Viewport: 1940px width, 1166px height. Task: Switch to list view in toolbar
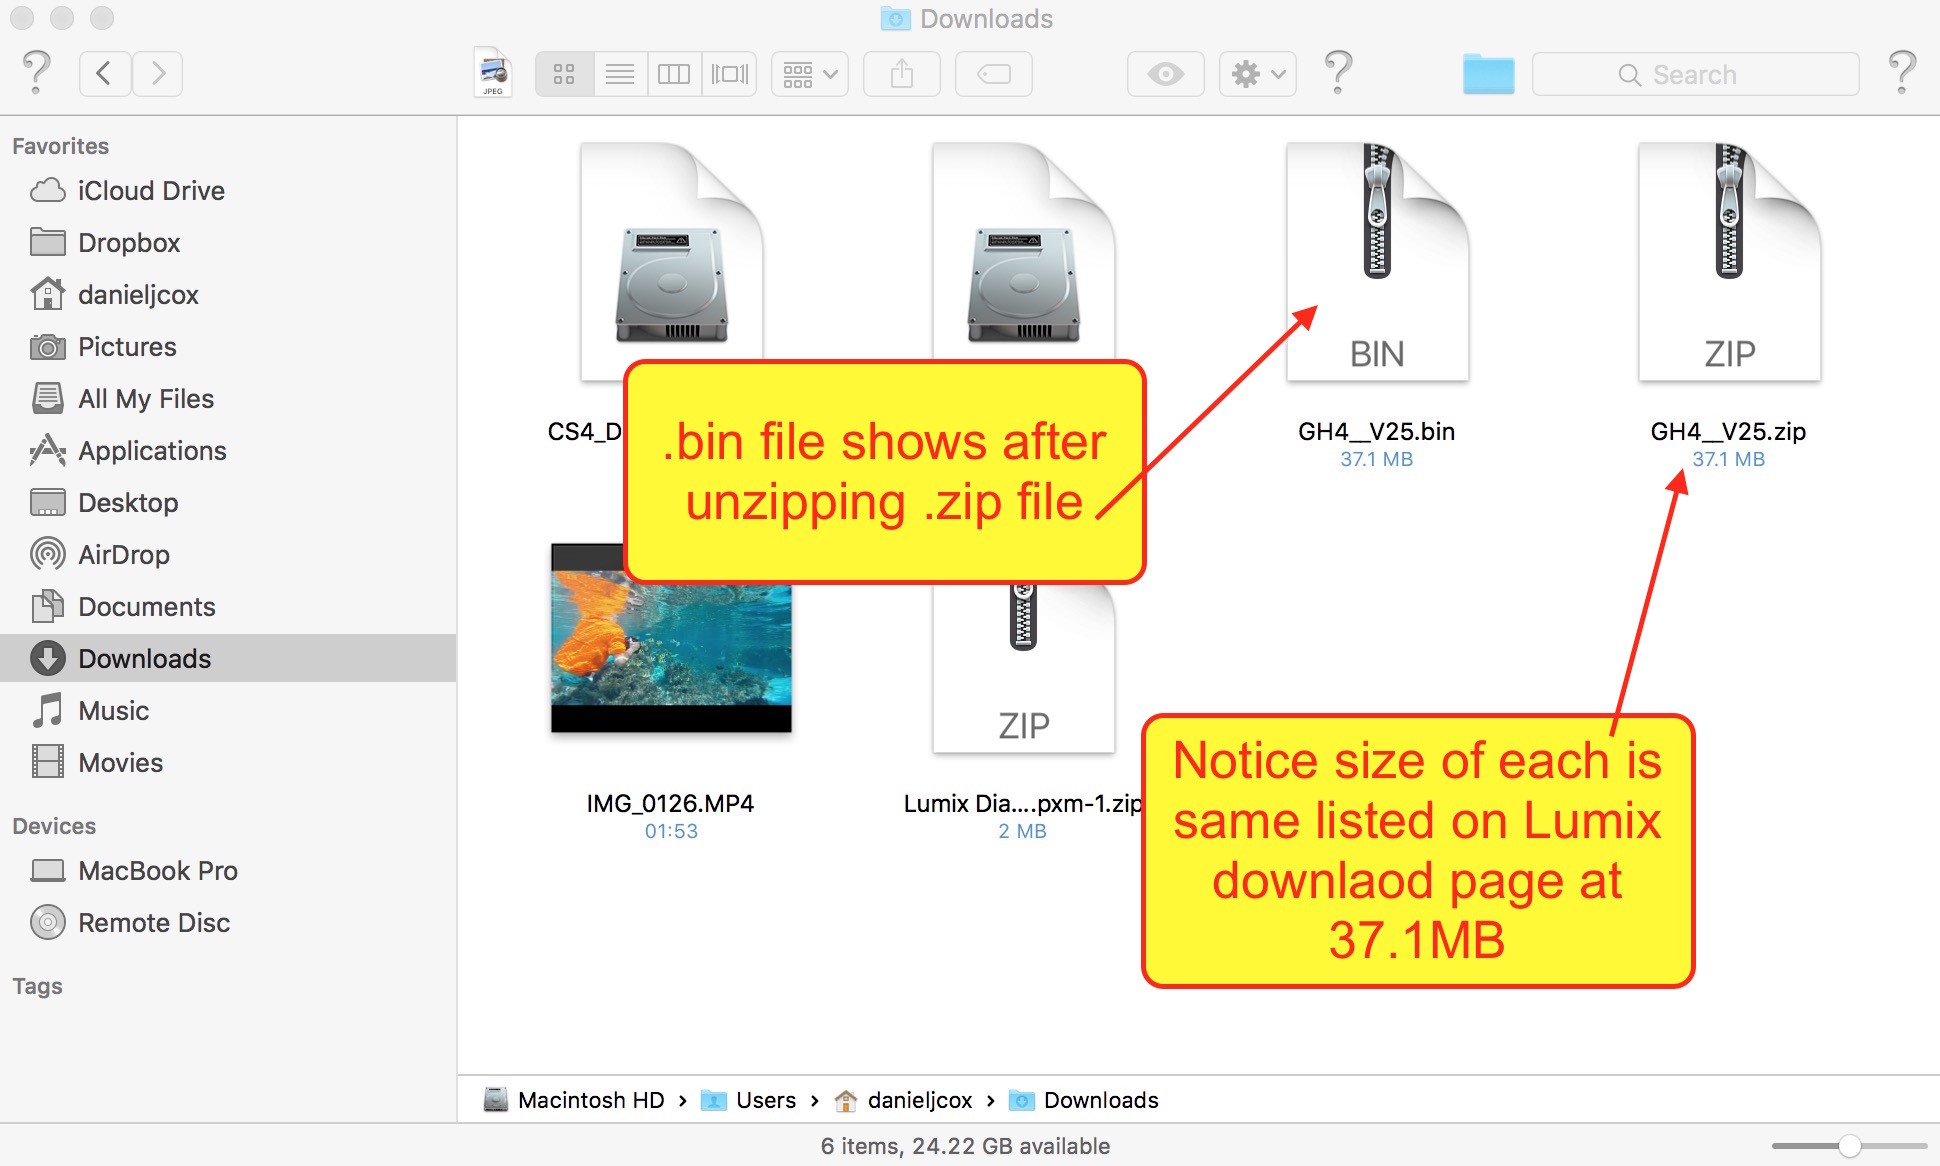(x=620, y=74)
